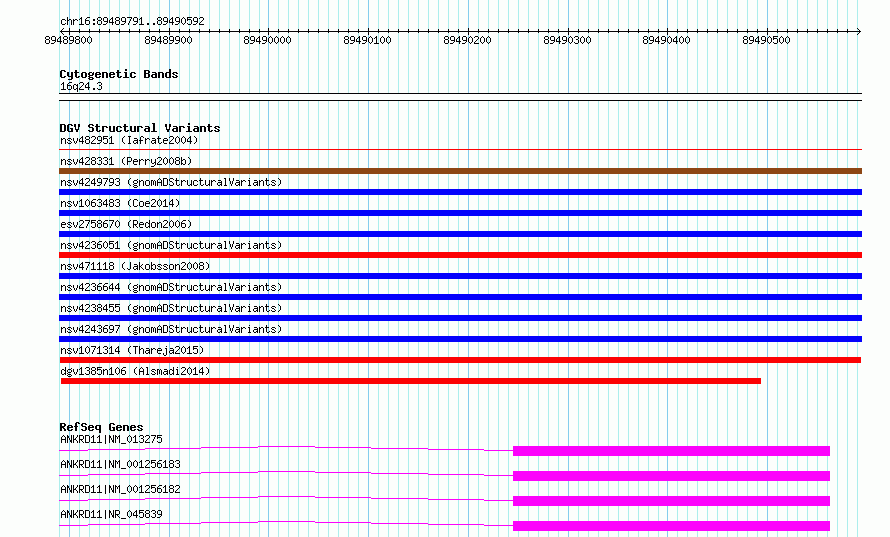Click ruler tick label 89490300
The width and height of the screenshot is (890, 537).
(x=567, y=40)
